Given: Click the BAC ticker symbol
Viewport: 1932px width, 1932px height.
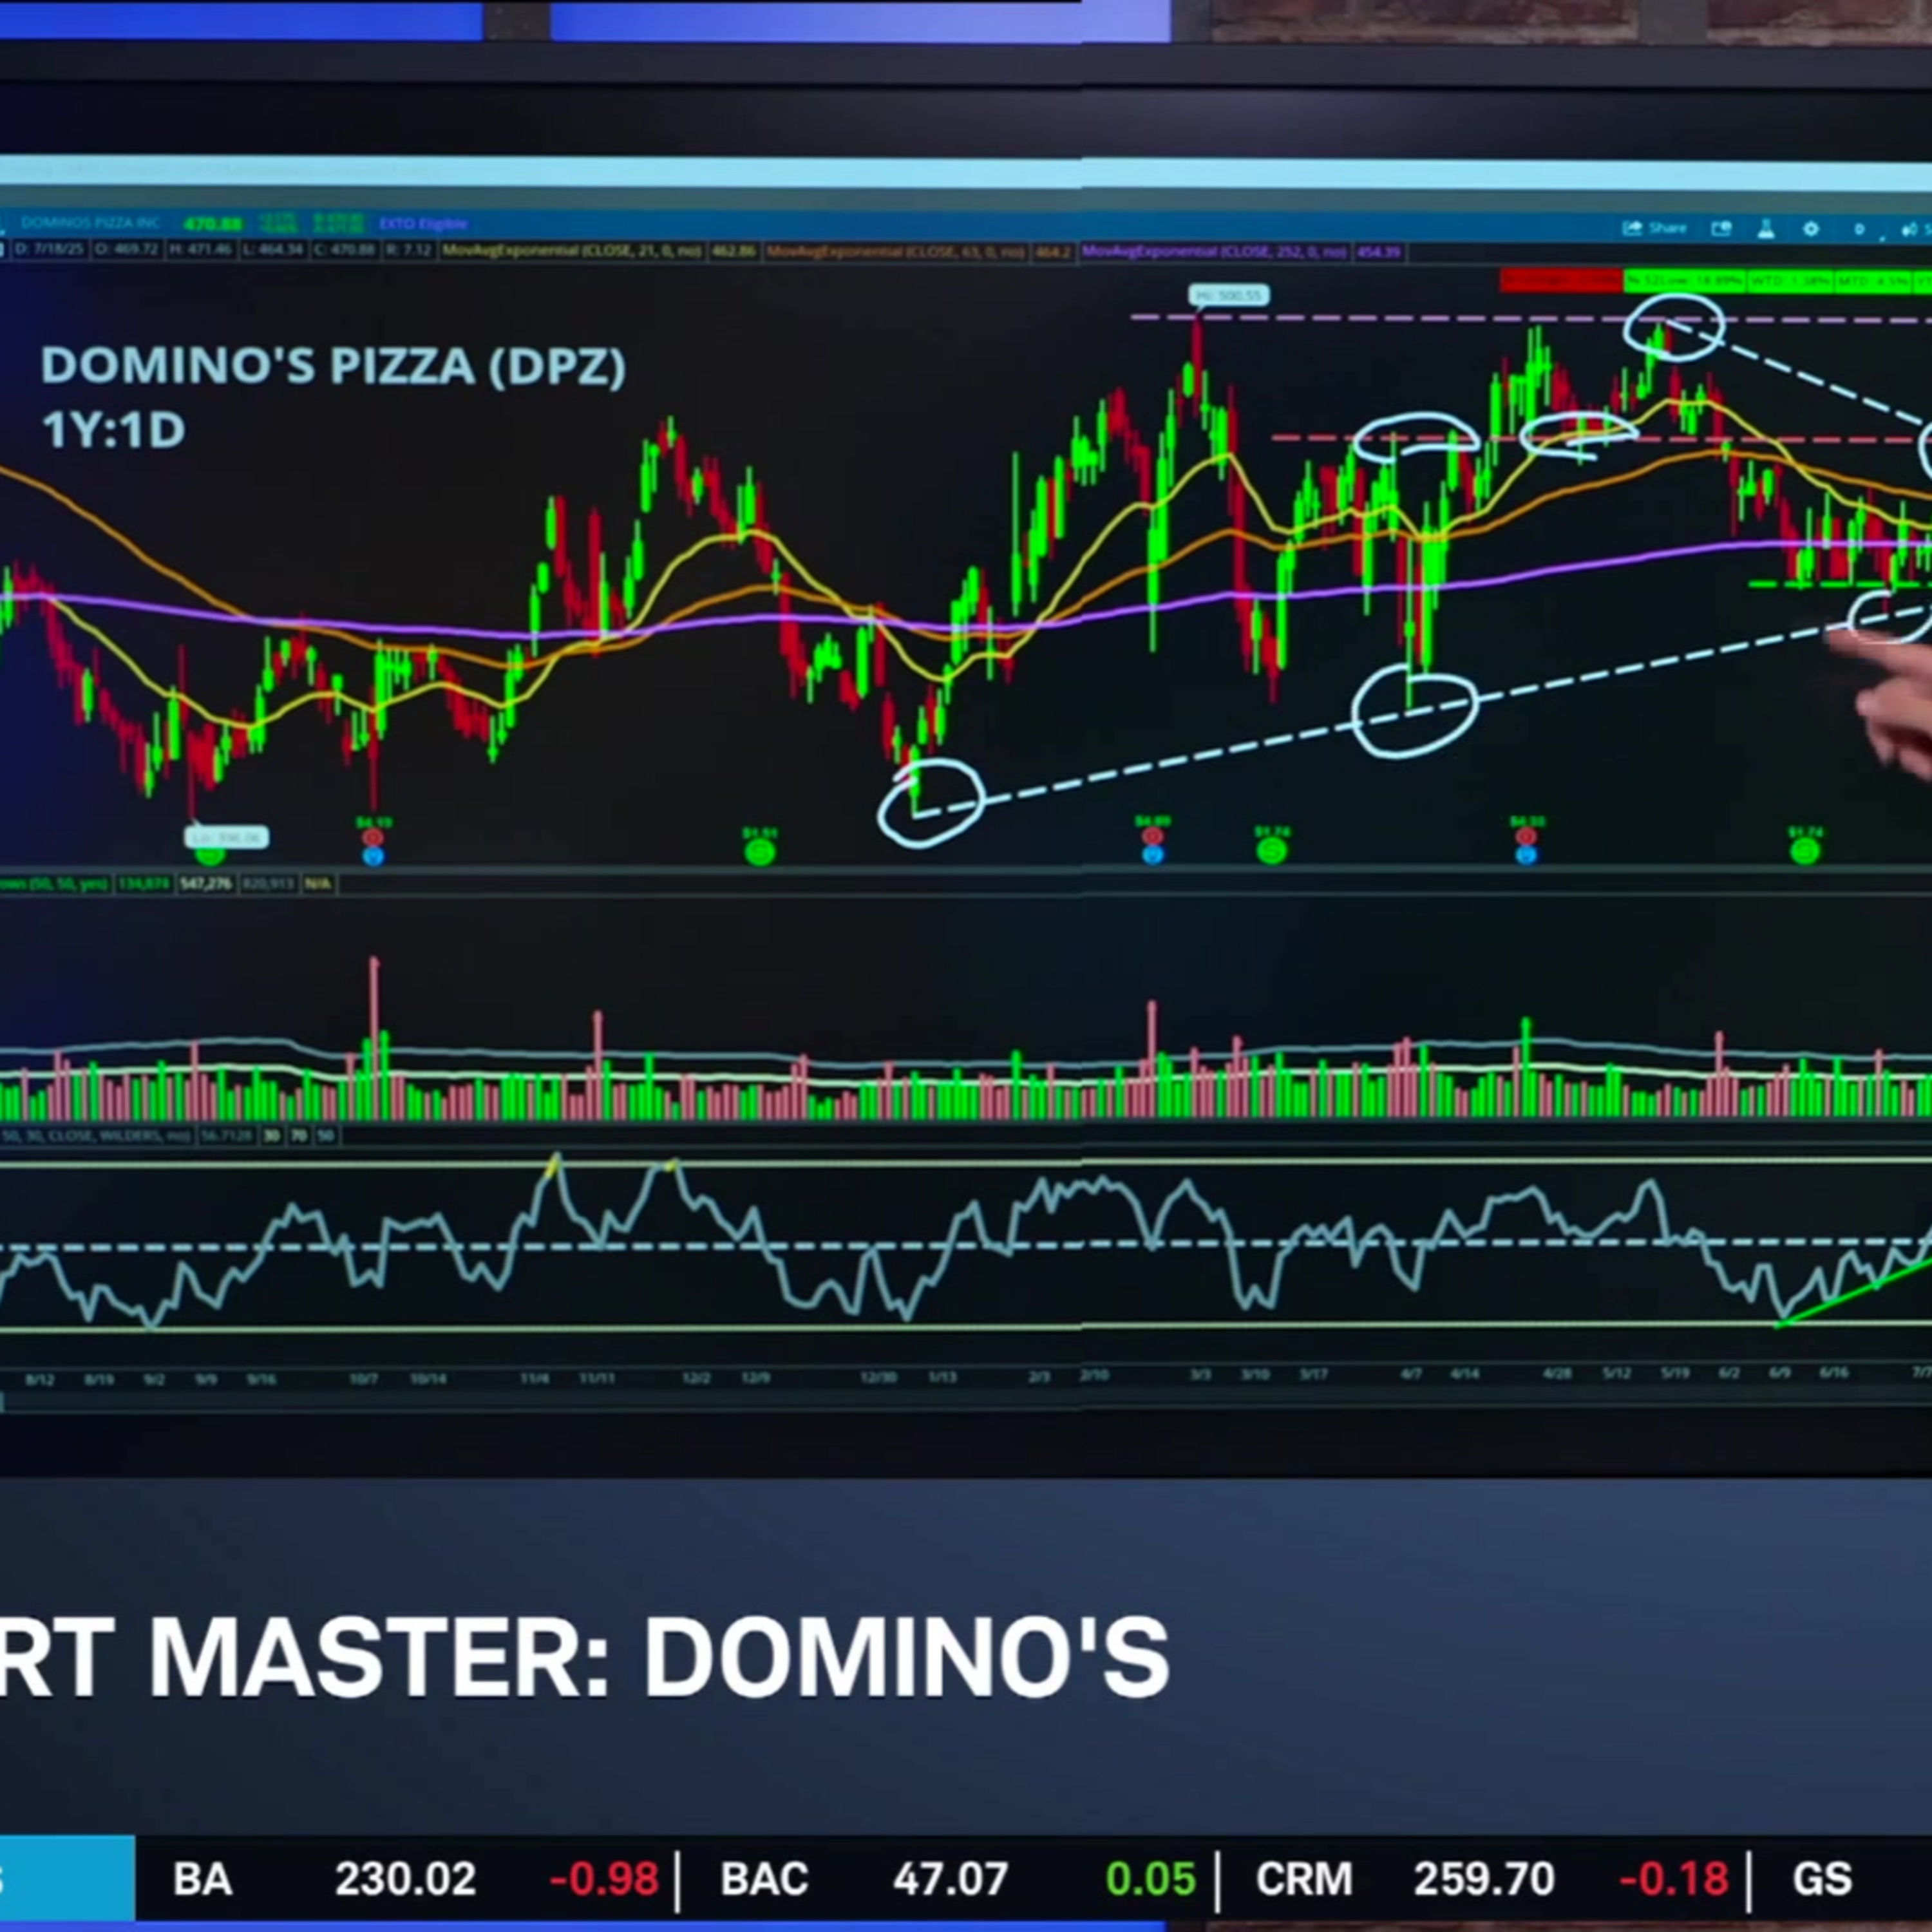Looking at the screenshot, I should click(x=764, y=1879).
